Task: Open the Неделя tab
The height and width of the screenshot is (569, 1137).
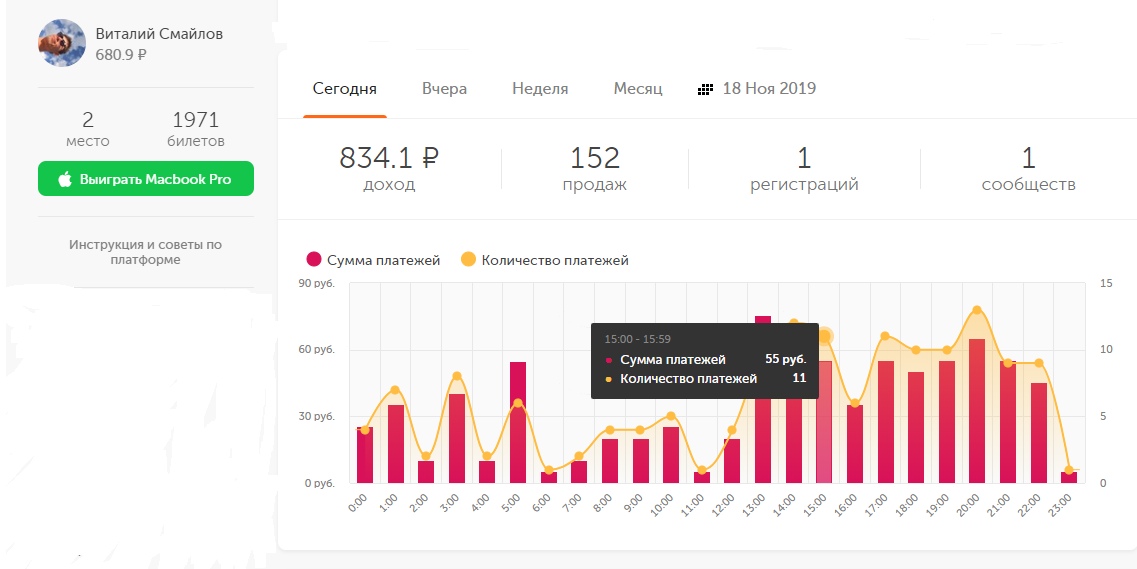Action: coord(540,89)
